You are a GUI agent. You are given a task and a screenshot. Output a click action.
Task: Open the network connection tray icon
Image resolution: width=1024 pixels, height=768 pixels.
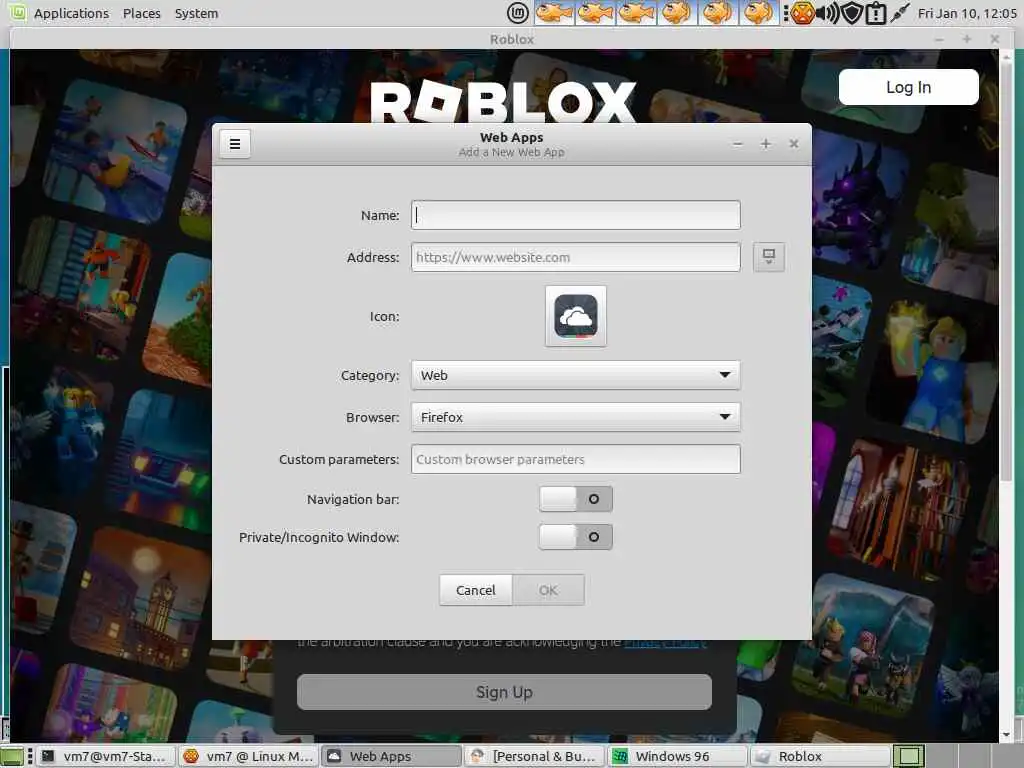coord(899,13)
